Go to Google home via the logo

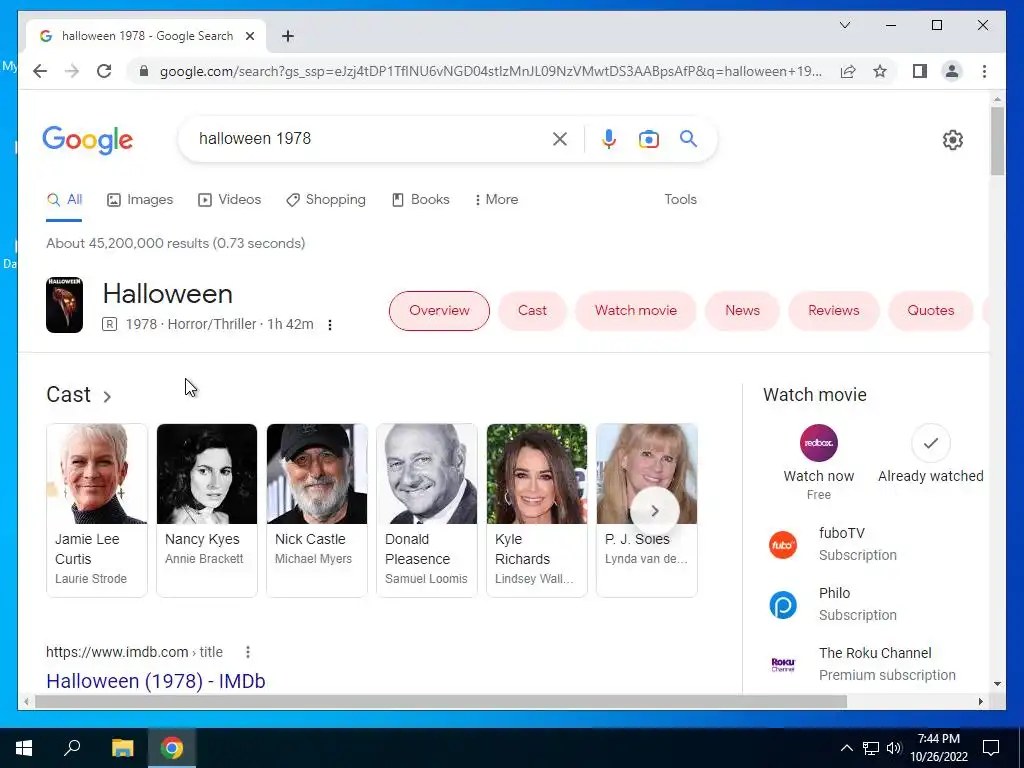click(88, 140)
